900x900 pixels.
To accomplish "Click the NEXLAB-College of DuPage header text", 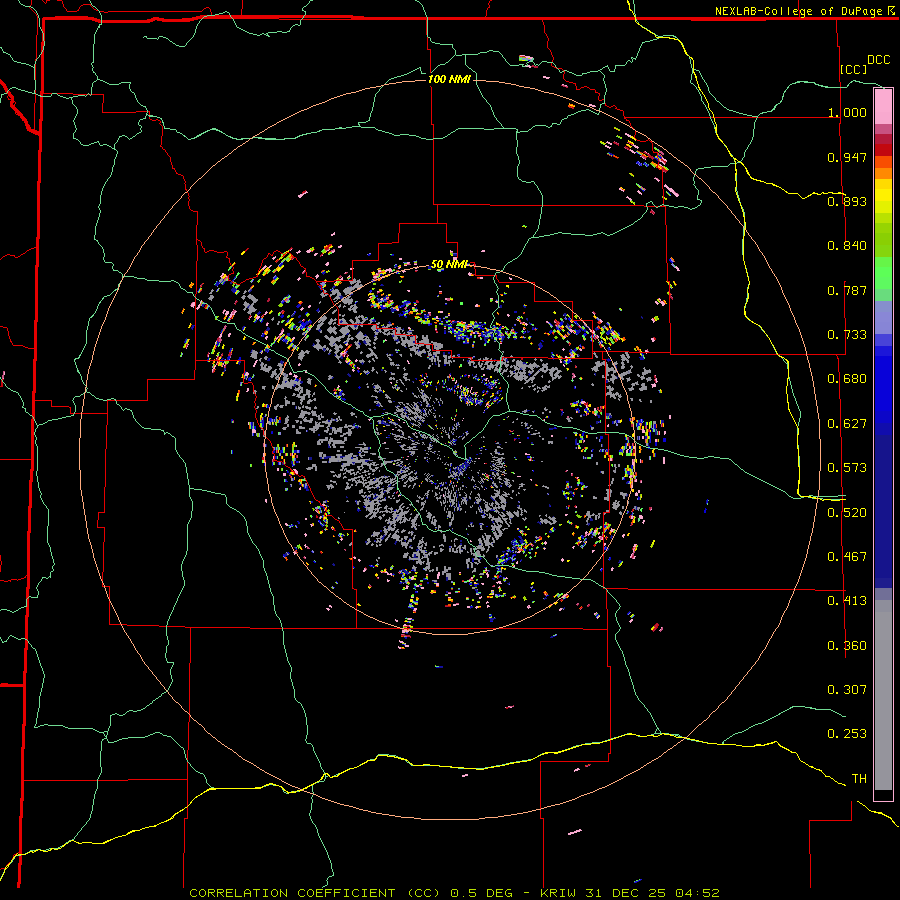I will point(798,11).
